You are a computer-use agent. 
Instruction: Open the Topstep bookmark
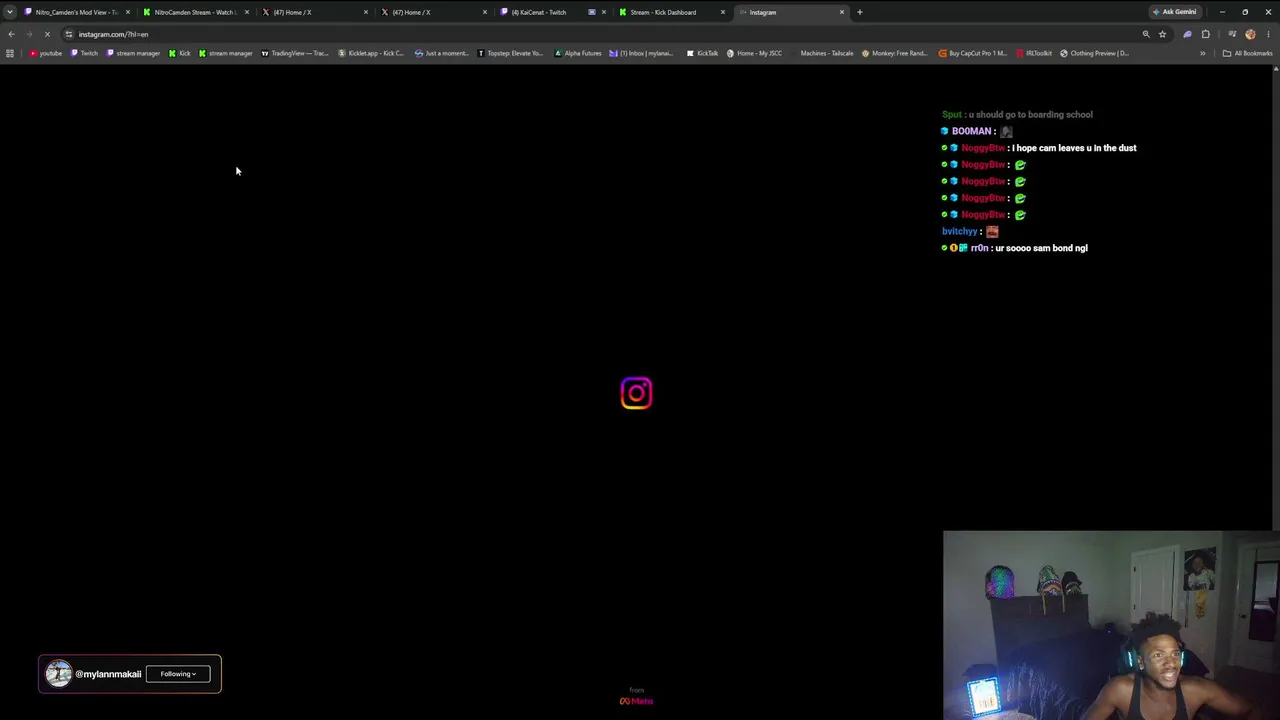point(509,53)
